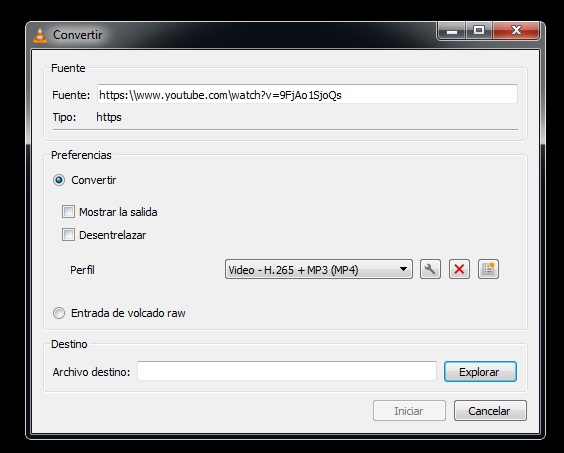The width and height of the screenshot is (564, 453).
Task: Open the Perfil dropdown list
Action: point(319,269)
